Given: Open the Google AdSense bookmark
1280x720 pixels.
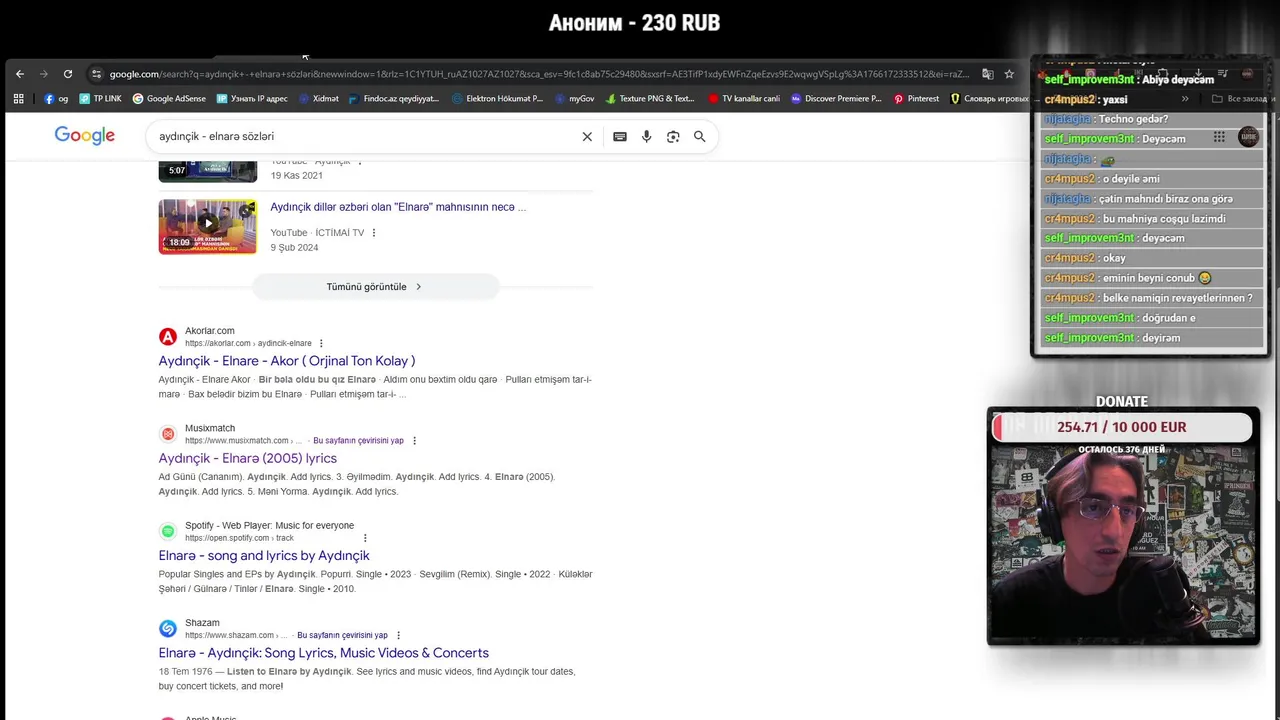Looking at the screenshot, I should pyautogui.click(x=169, y=99).
